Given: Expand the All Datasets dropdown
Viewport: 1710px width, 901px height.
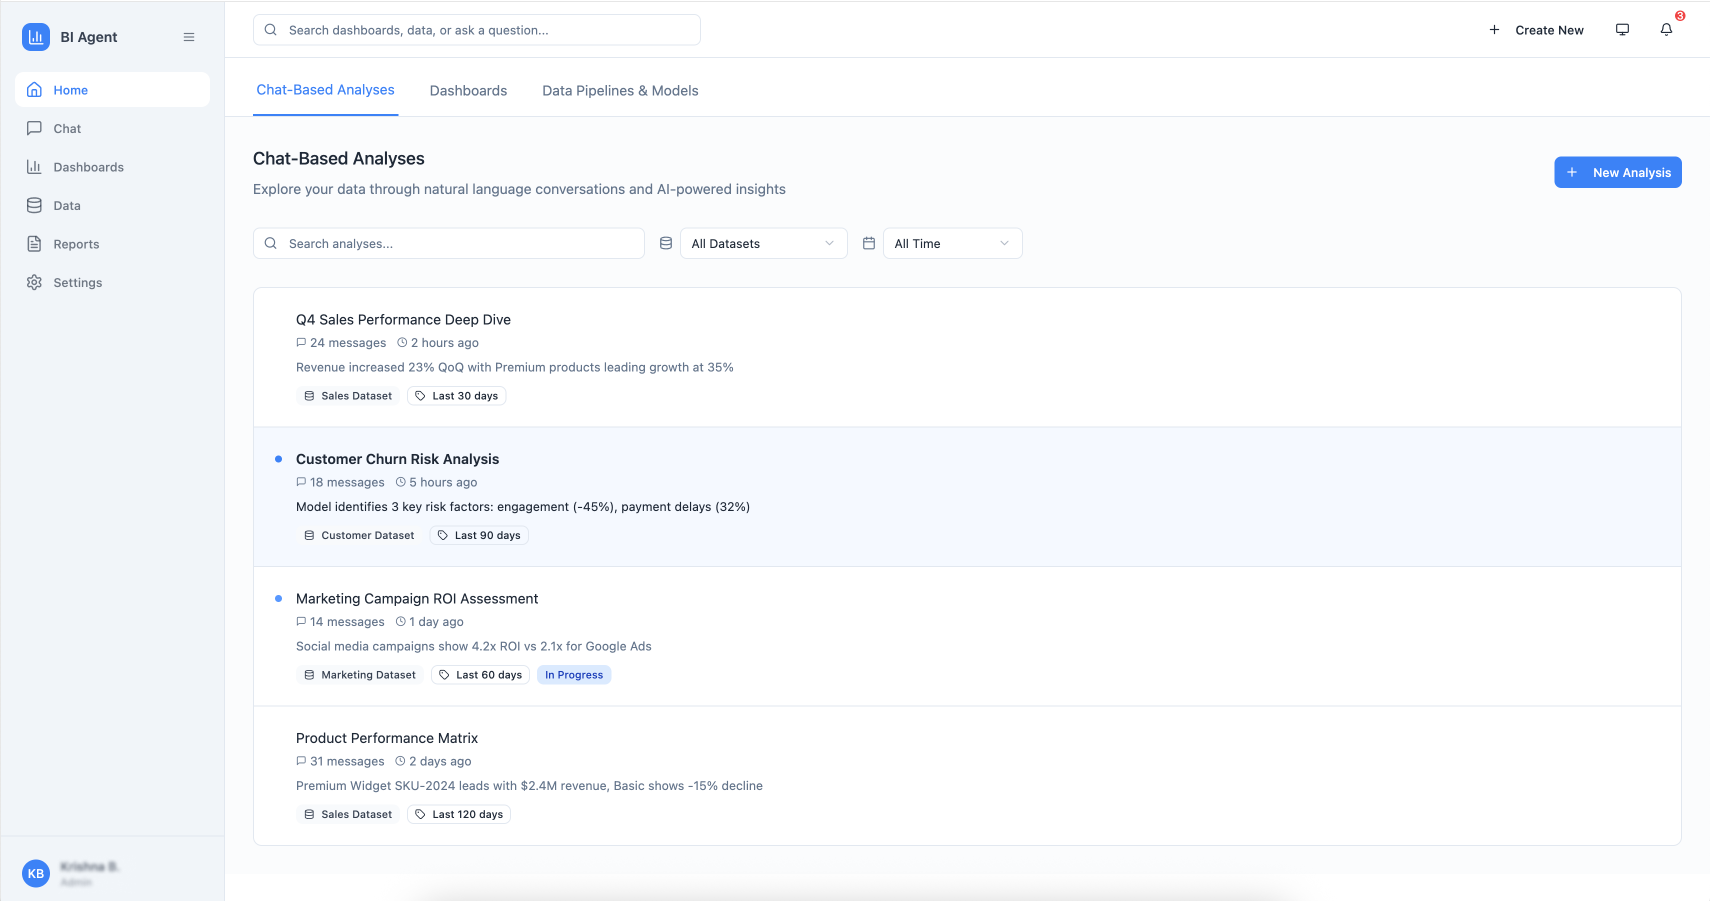Looking at the screenshot, I should point(763,244).
